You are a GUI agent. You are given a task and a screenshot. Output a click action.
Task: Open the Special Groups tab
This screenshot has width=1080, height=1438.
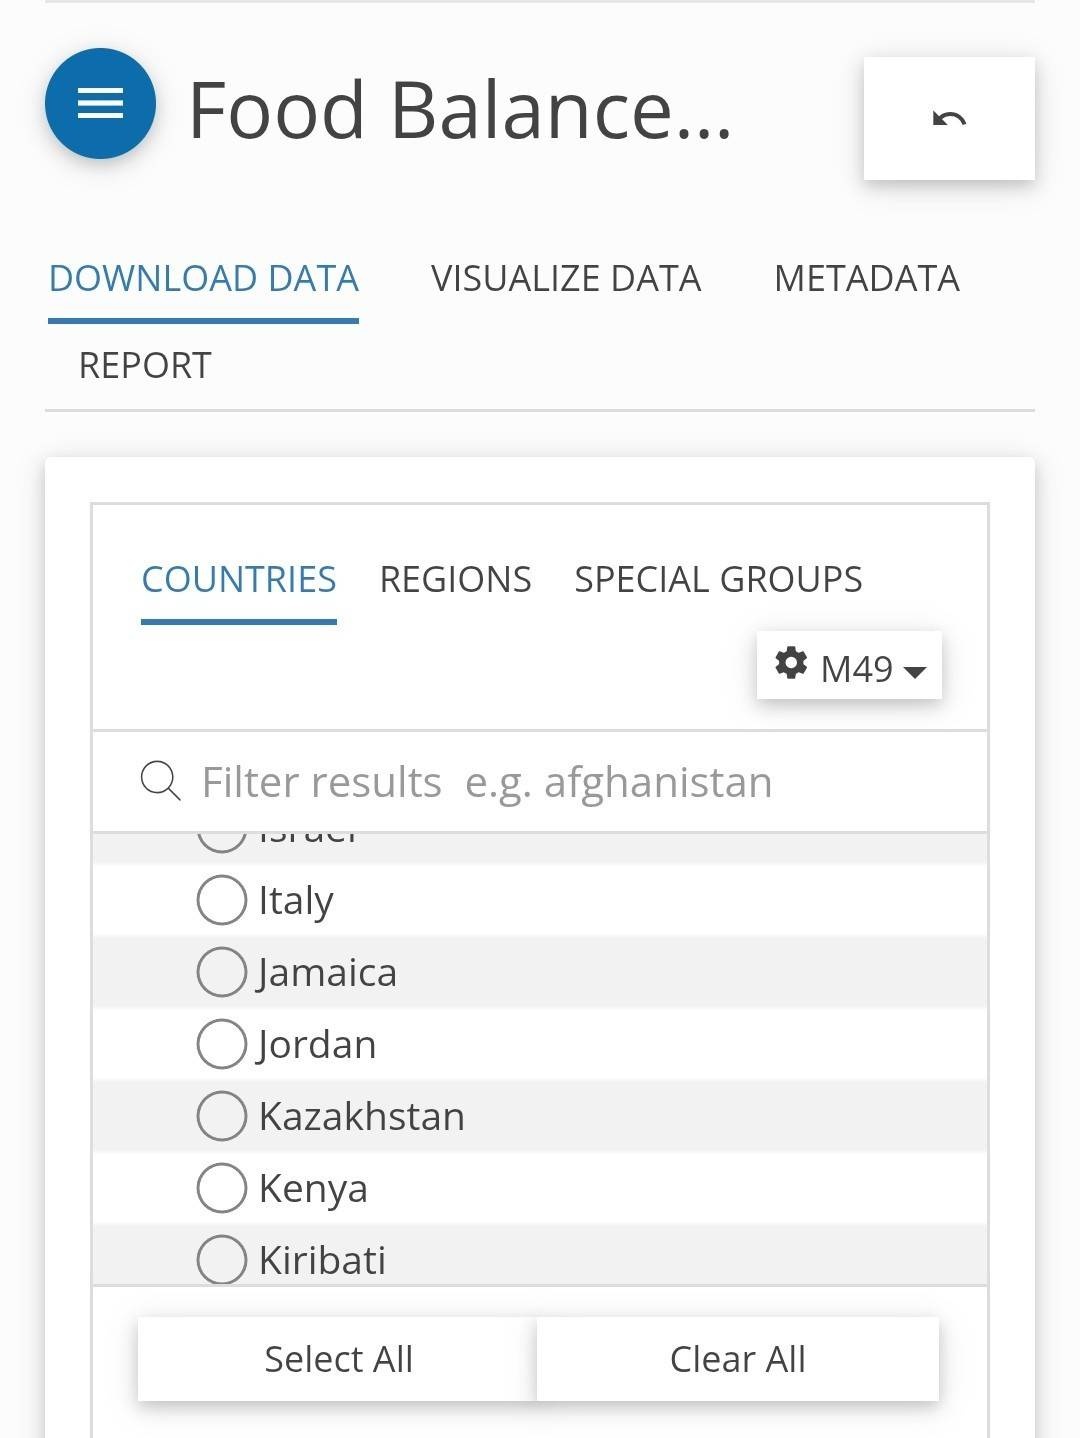[x=718, y=579]
